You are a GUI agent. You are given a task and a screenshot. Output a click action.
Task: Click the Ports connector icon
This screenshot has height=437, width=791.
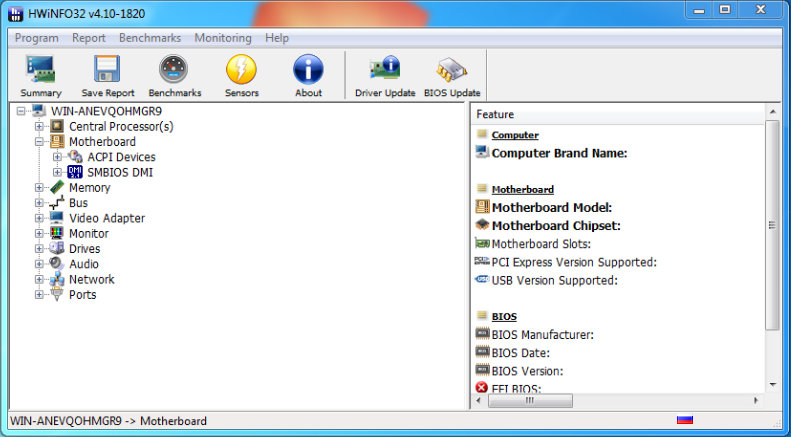pyautogui.click(x=57, y=295)
